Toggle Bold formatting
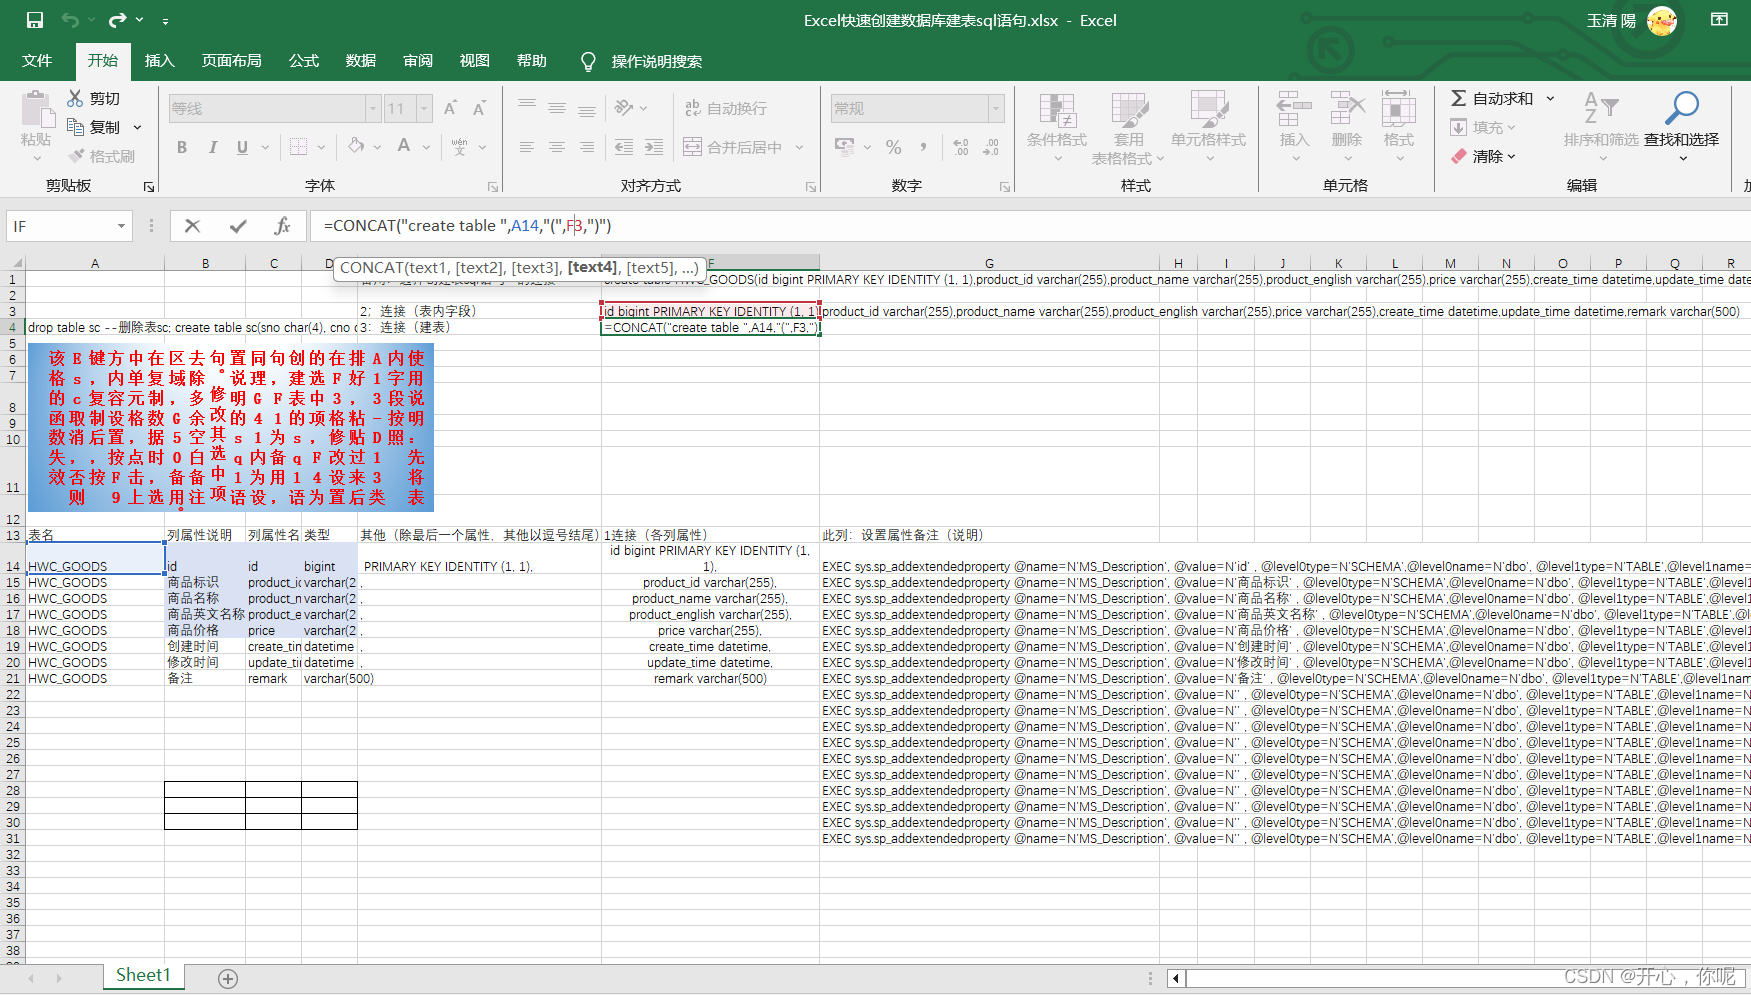This screenshot has width=1751, height=995. 182,147
